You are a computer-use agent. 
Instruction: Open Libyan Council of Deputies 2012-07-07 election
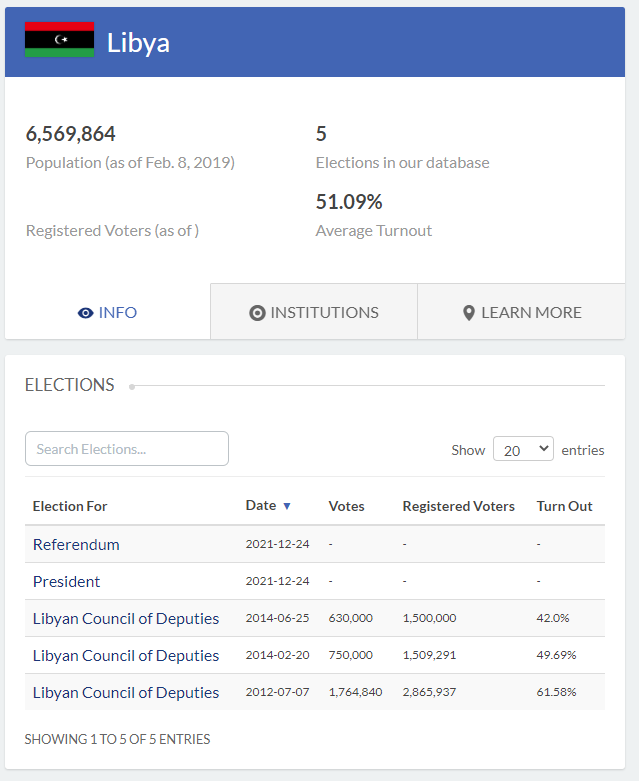pos(126,692)
